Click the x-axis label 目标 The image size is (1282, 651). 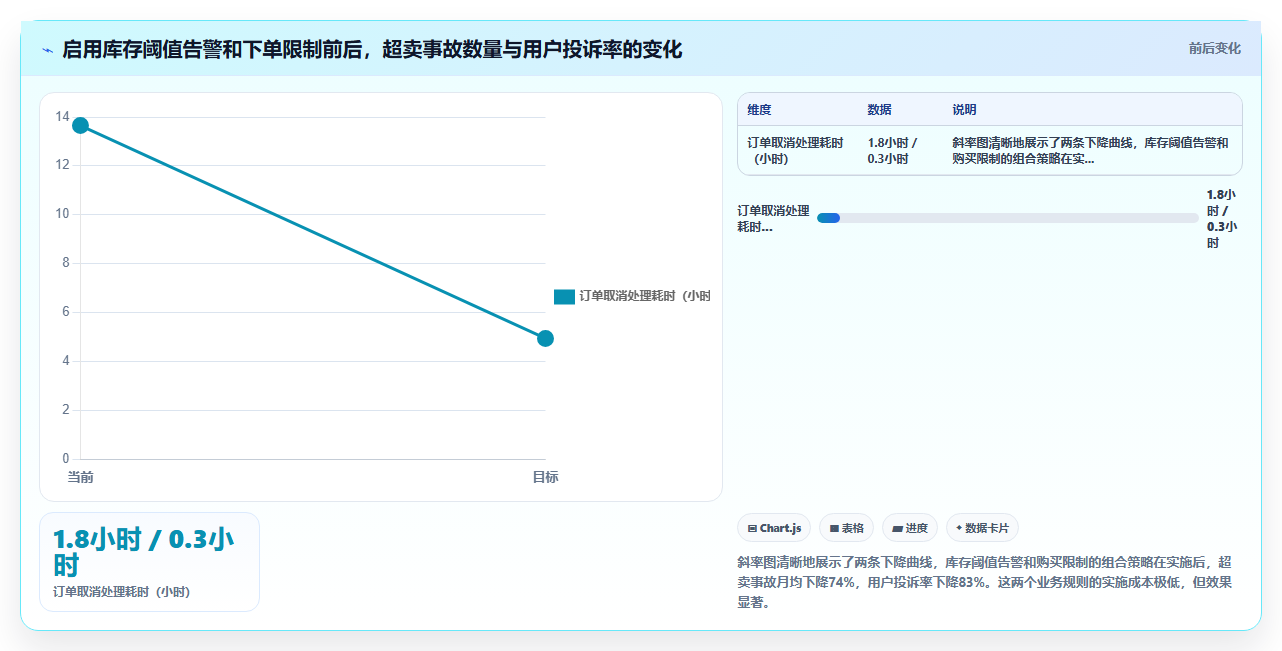pos(545,477)
